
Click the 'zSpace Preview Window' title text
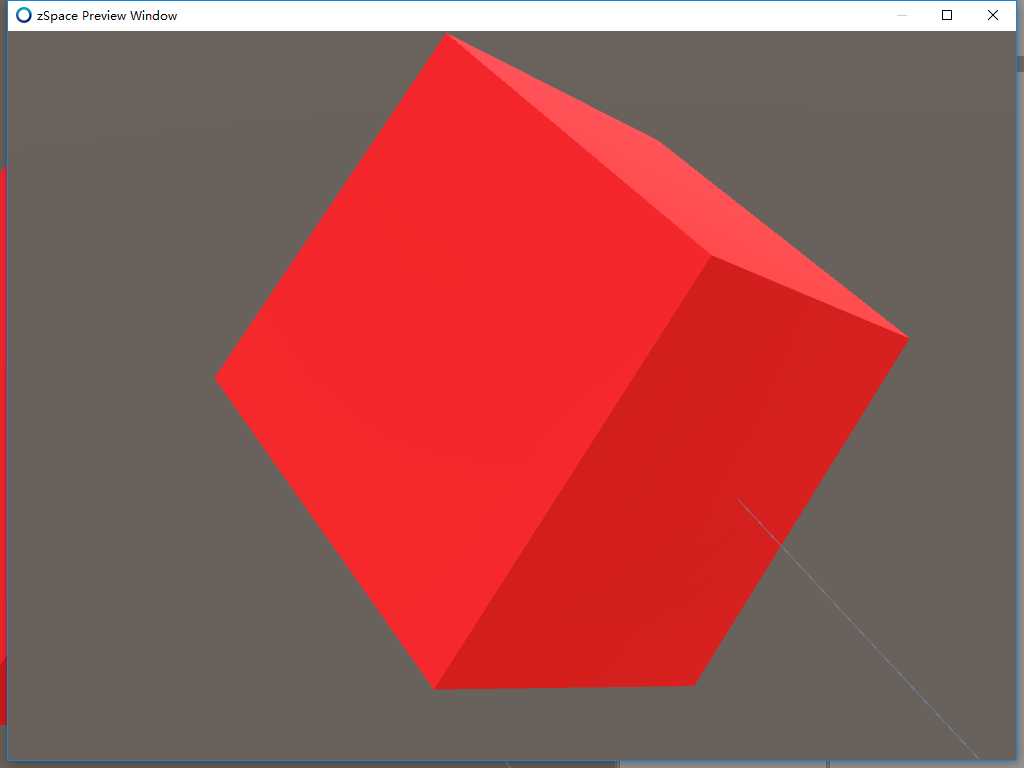[107, 16]
